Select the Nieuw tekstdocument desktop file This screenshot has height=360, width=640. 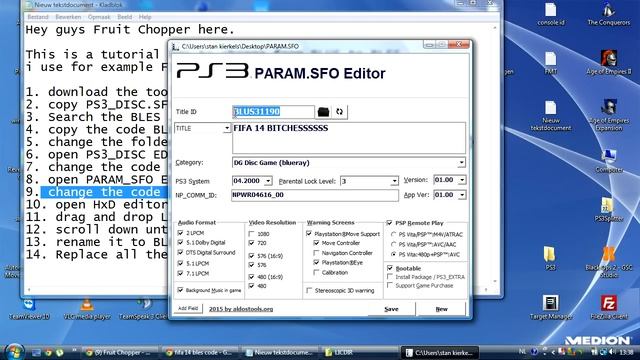(551, 116)
